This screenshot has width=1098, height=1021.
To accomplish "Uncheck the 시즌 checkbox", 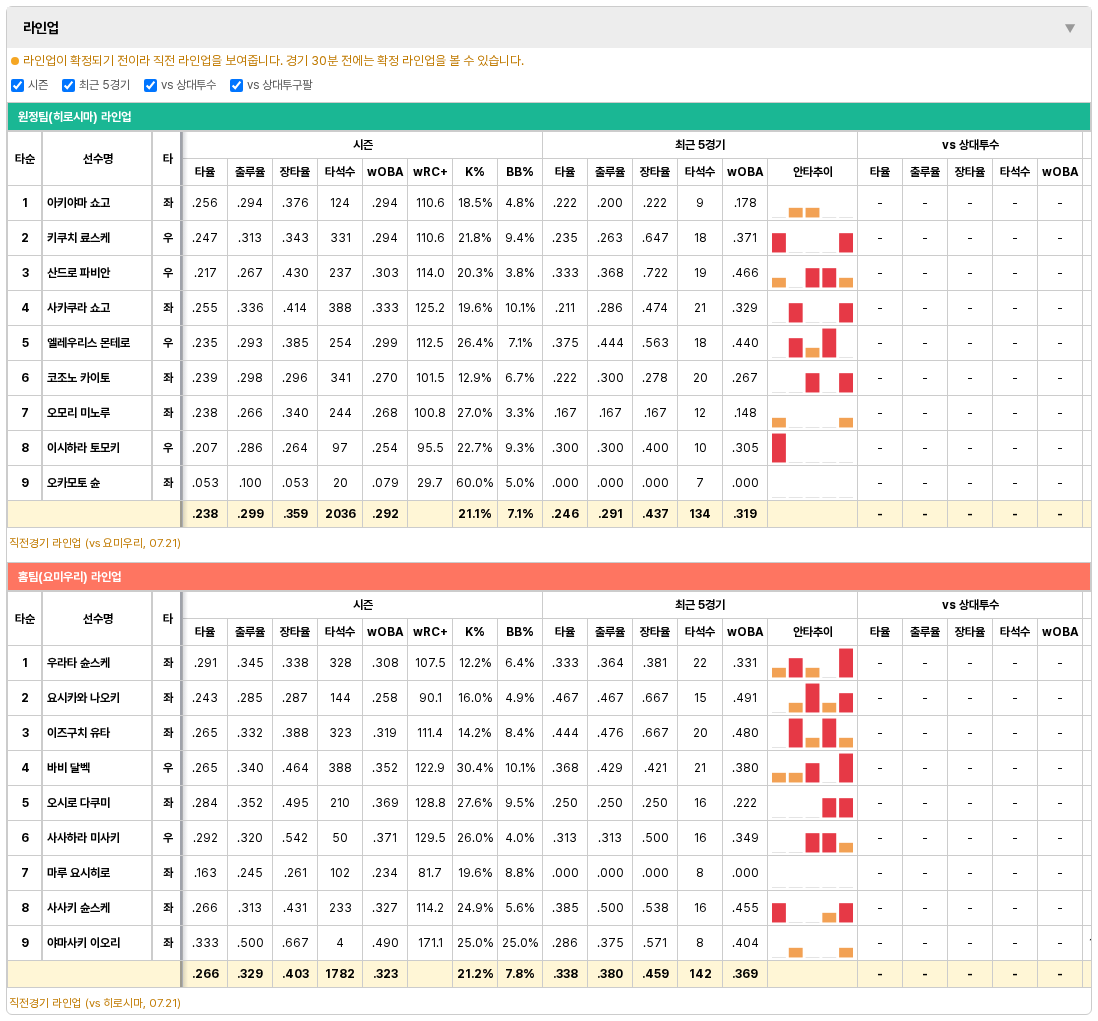I will click(18, 85).
